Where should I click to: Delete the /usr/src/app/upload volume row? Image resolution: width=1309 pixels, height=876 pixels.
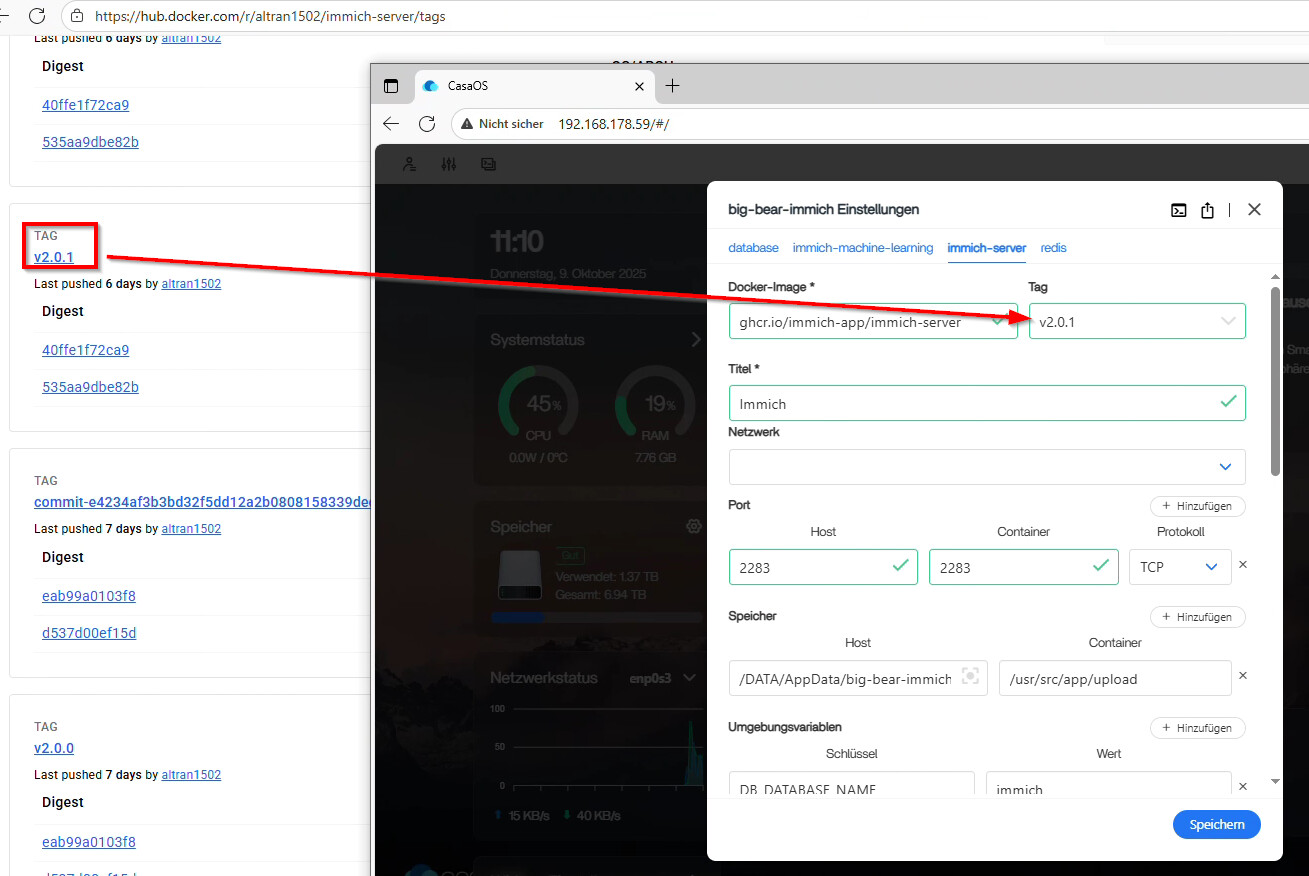point(1243,676)
